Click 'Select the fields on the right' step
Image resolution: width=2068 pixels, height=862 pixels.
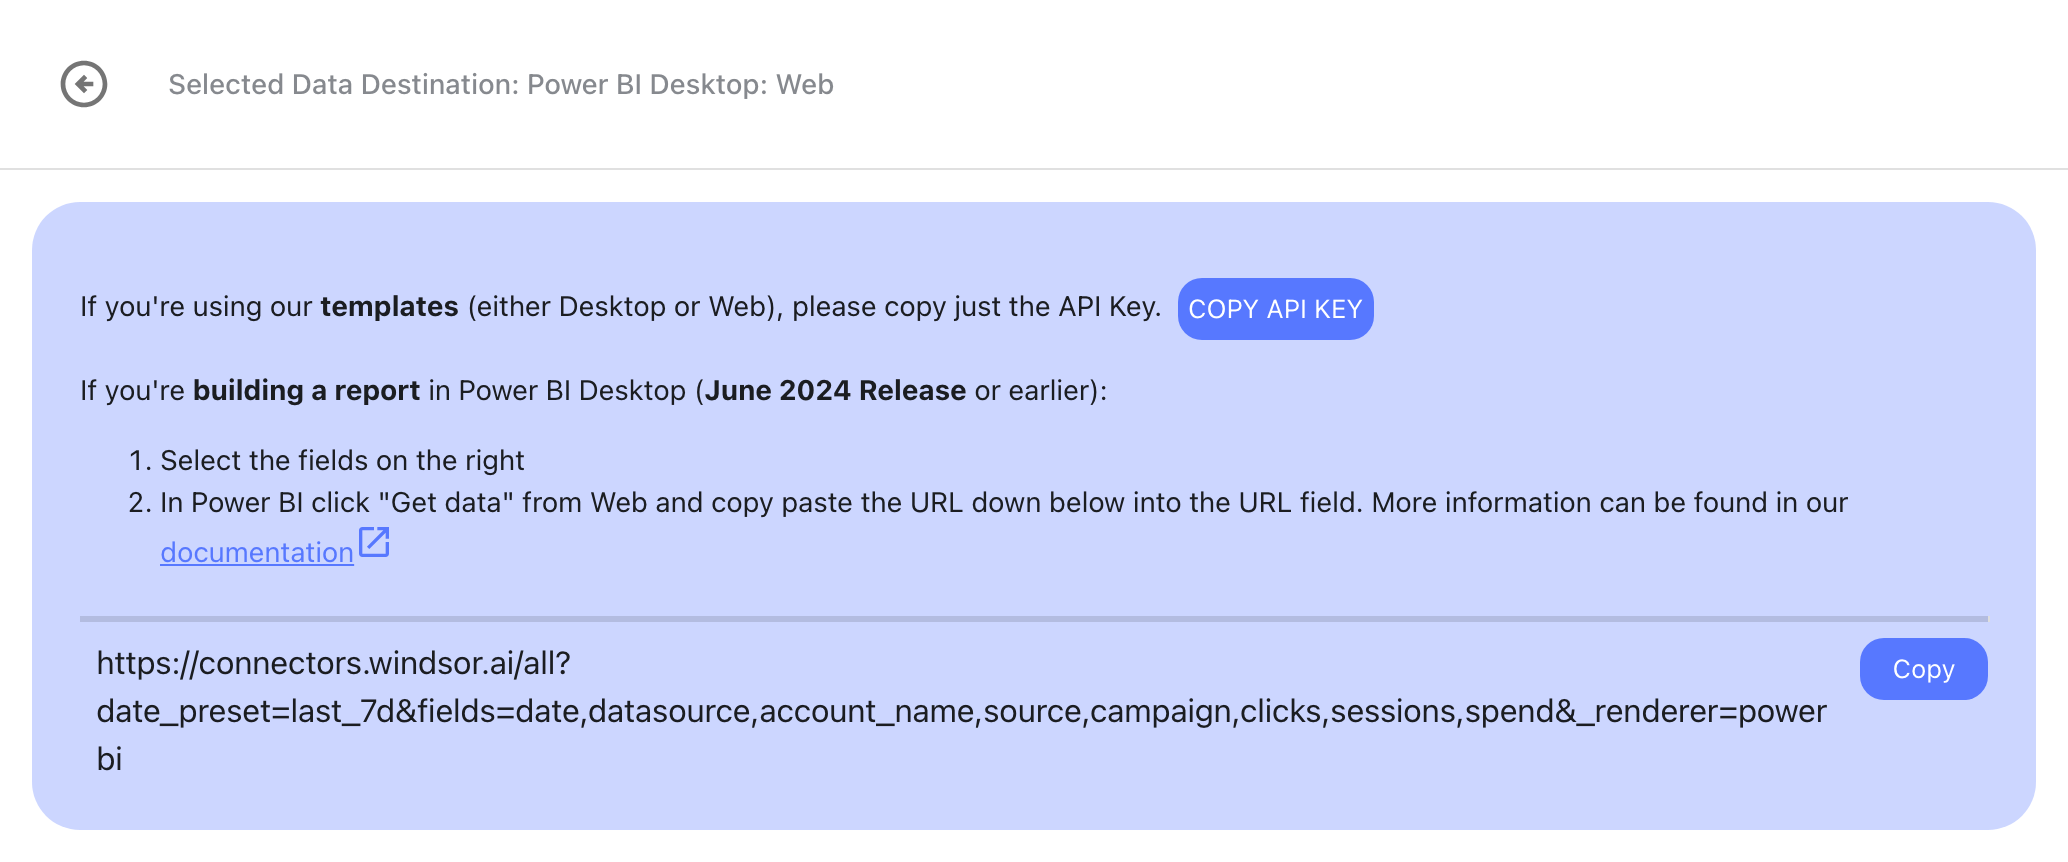pos(342,460)
